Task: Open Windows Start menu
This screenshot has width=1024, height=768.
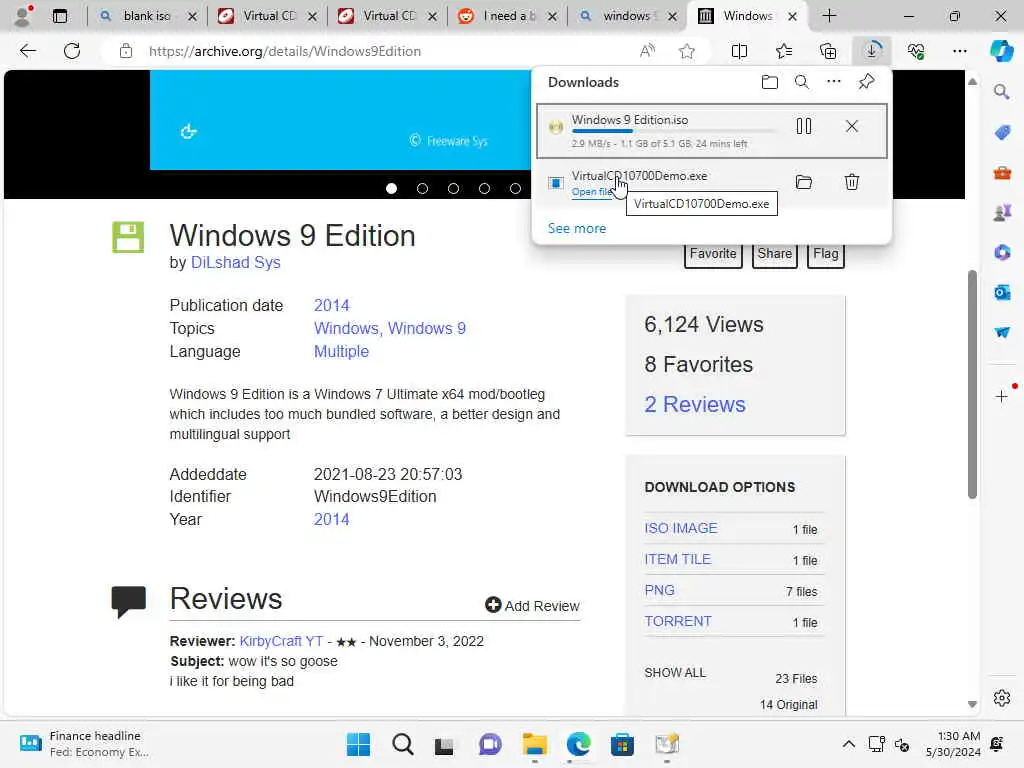Action: [359, 744]
